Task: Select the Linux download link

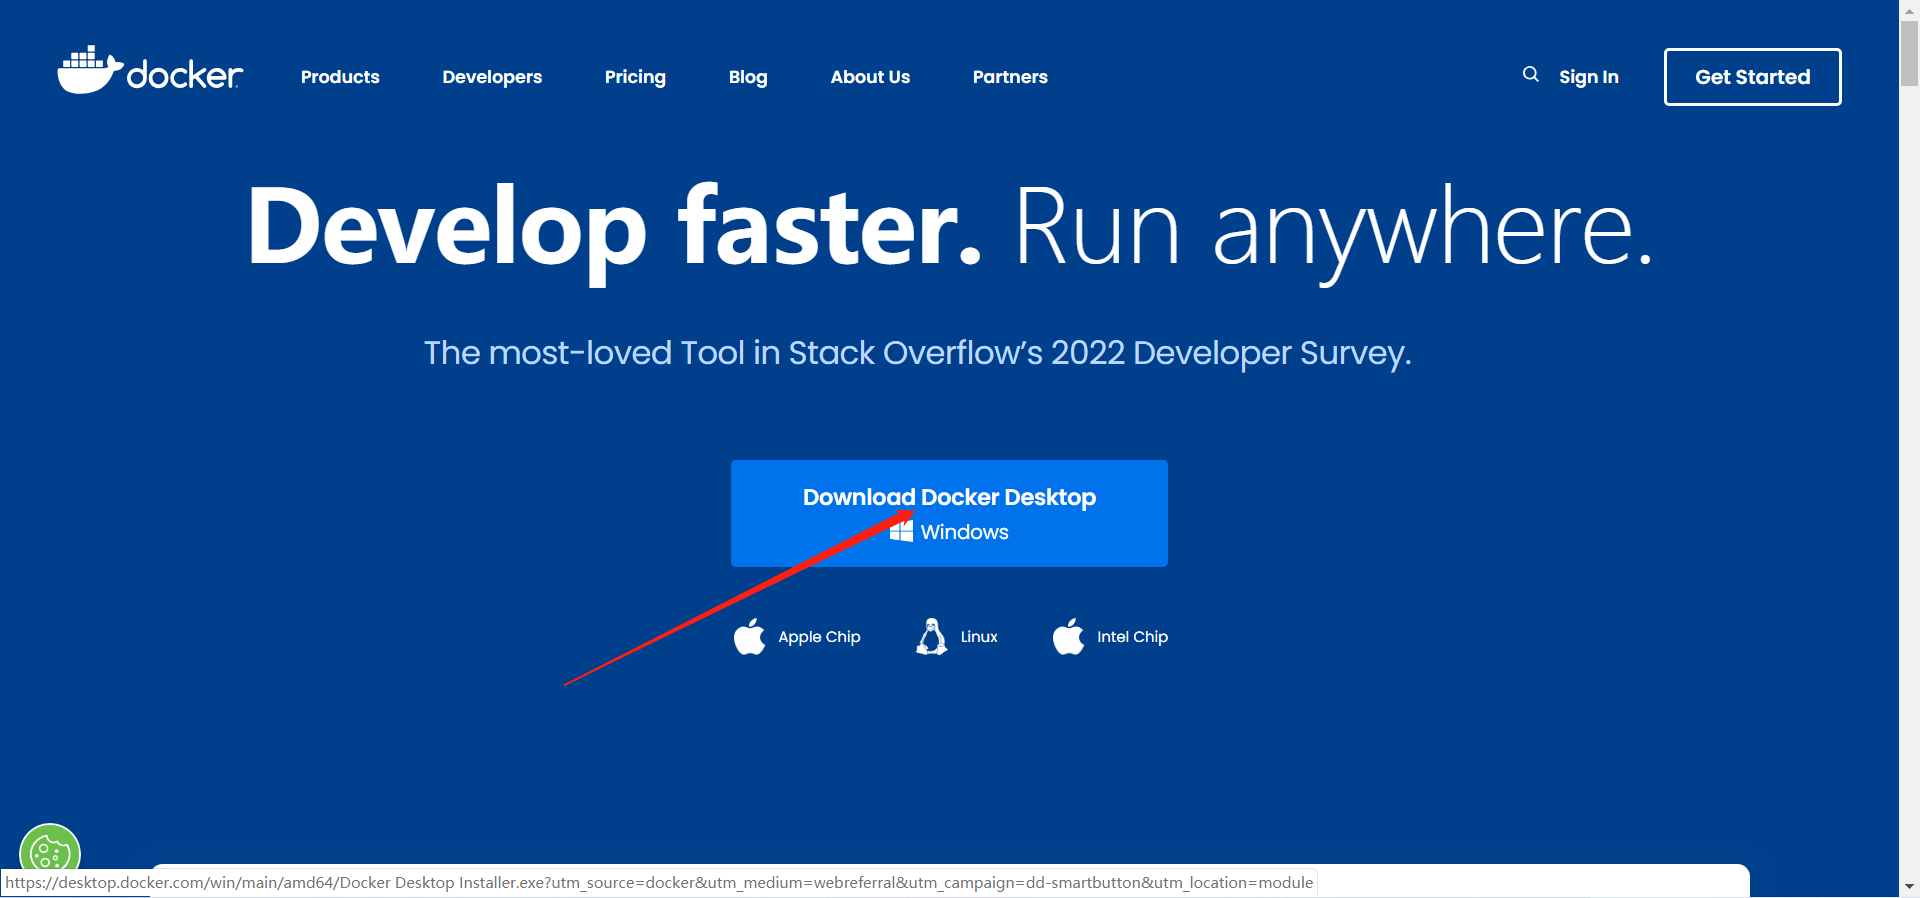Action: click(x=979, y=637)
